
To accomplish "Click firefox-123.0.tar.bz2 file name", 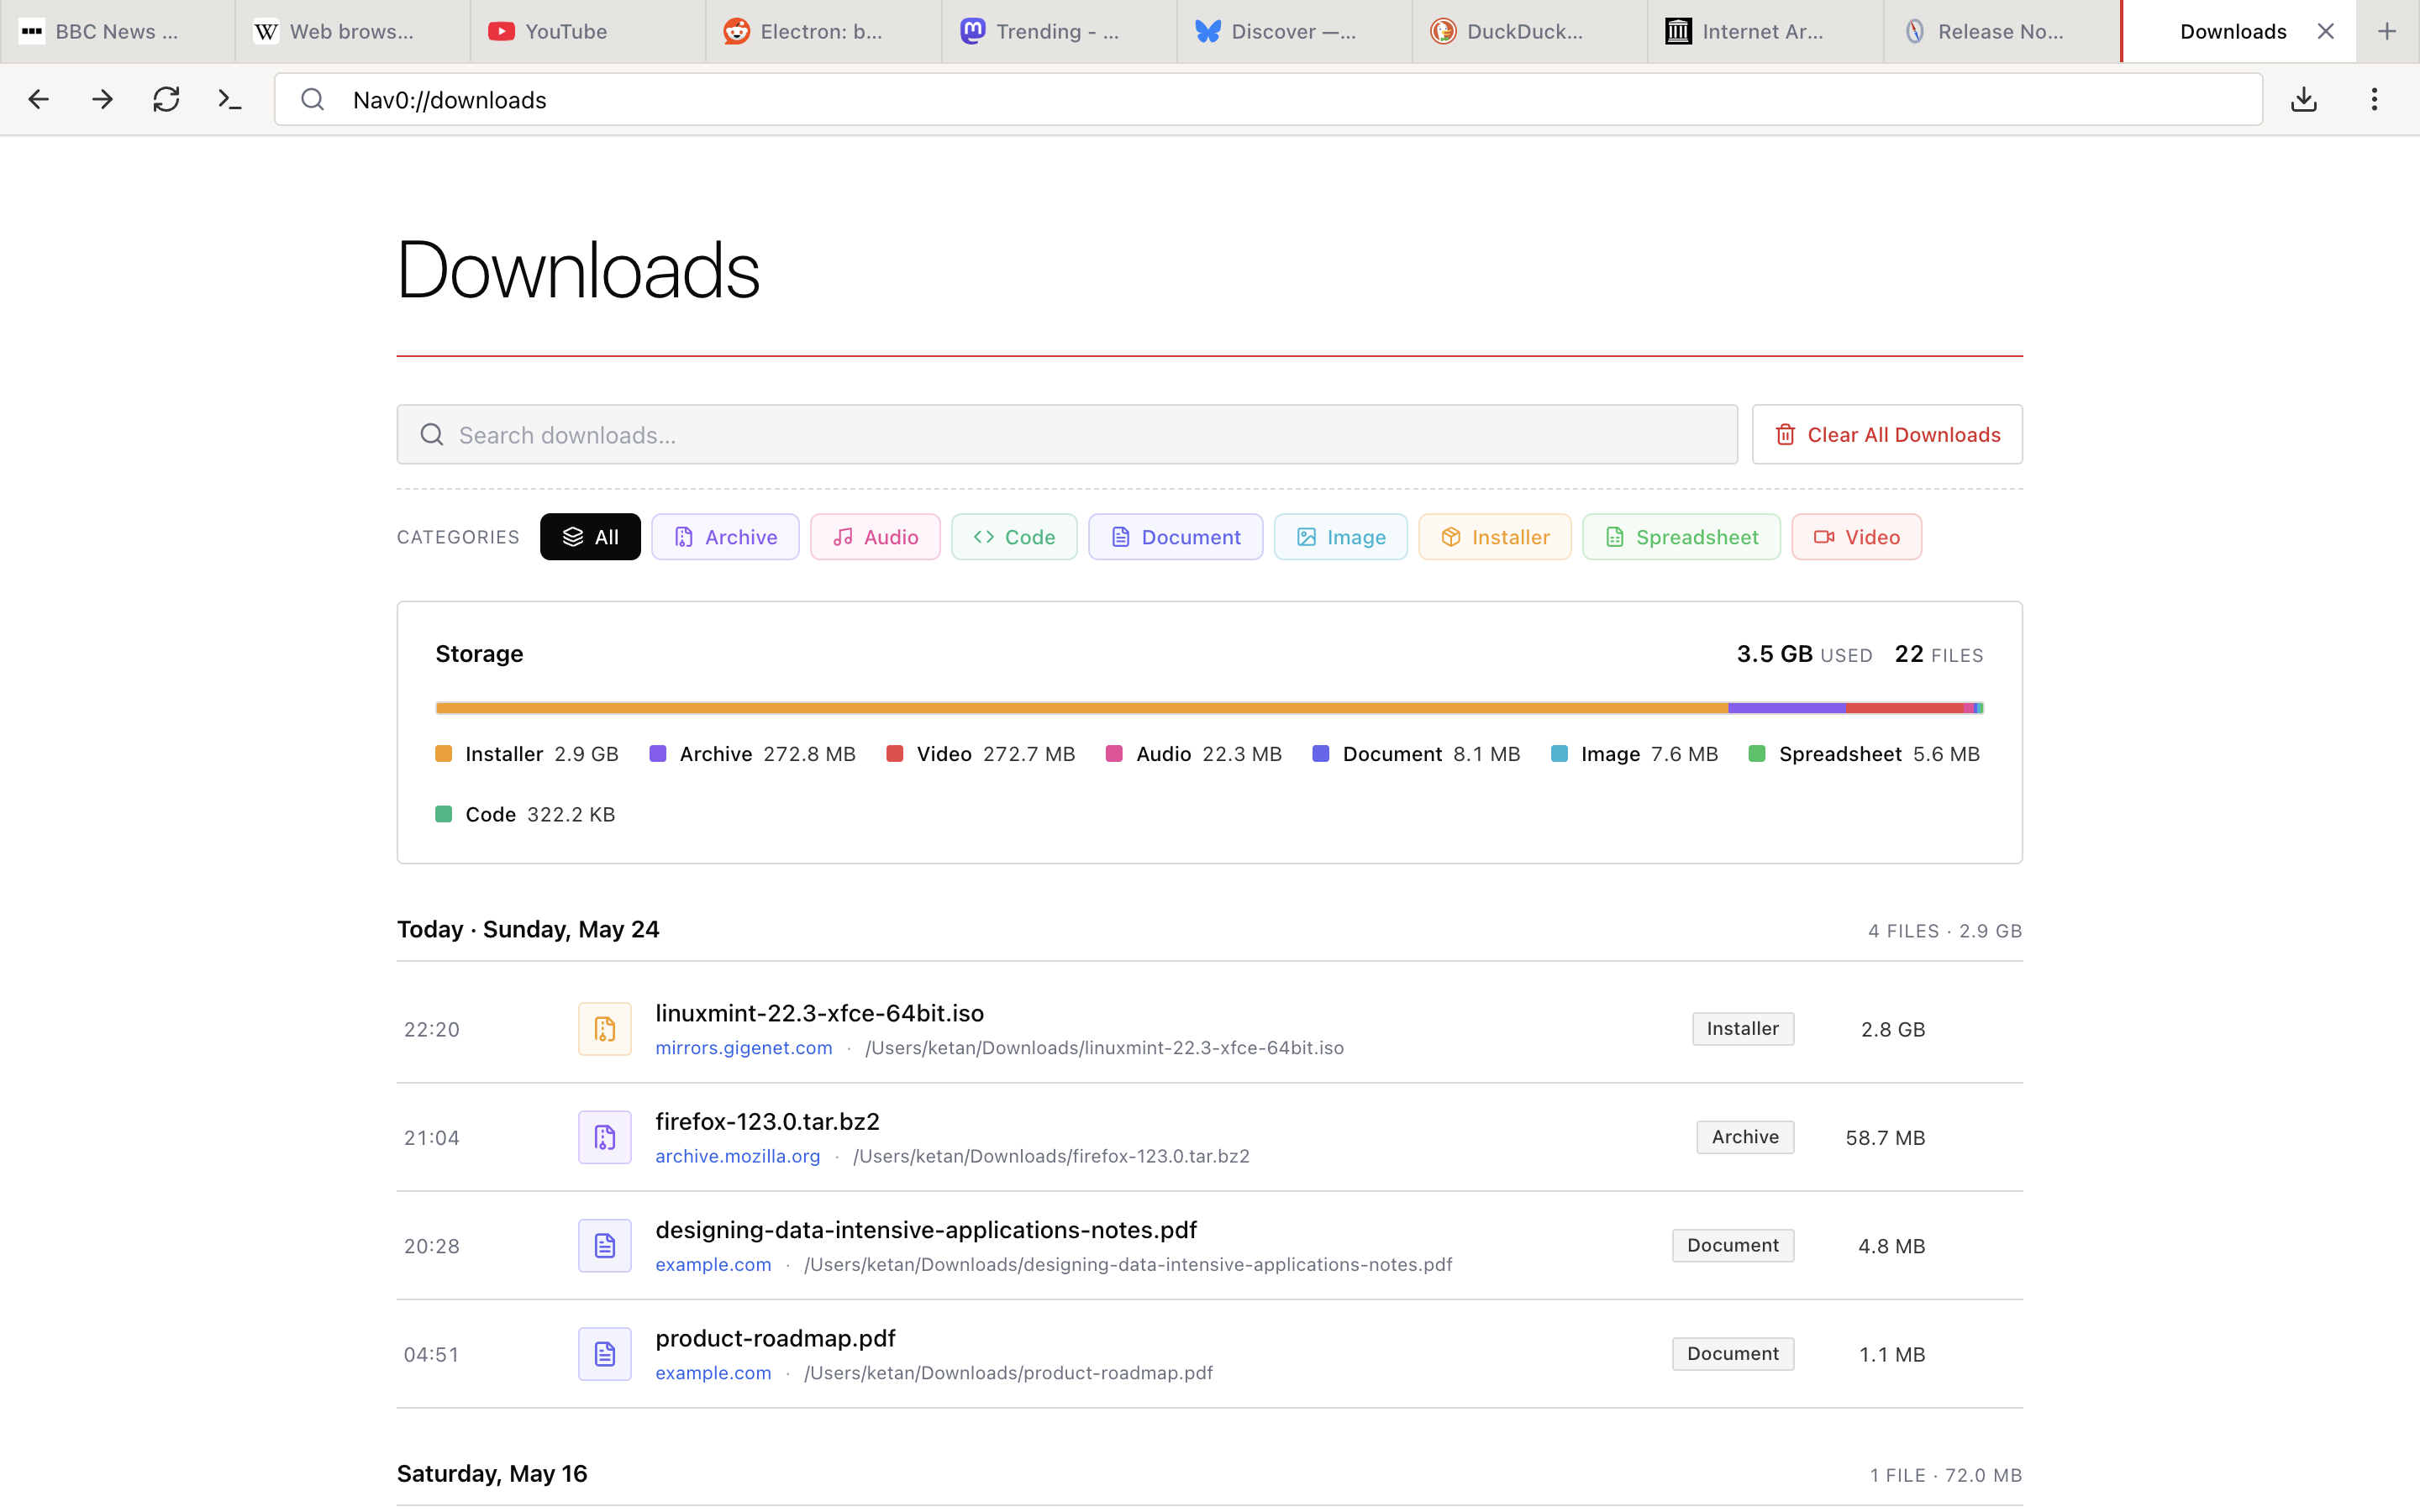I will click(767, 1122).
